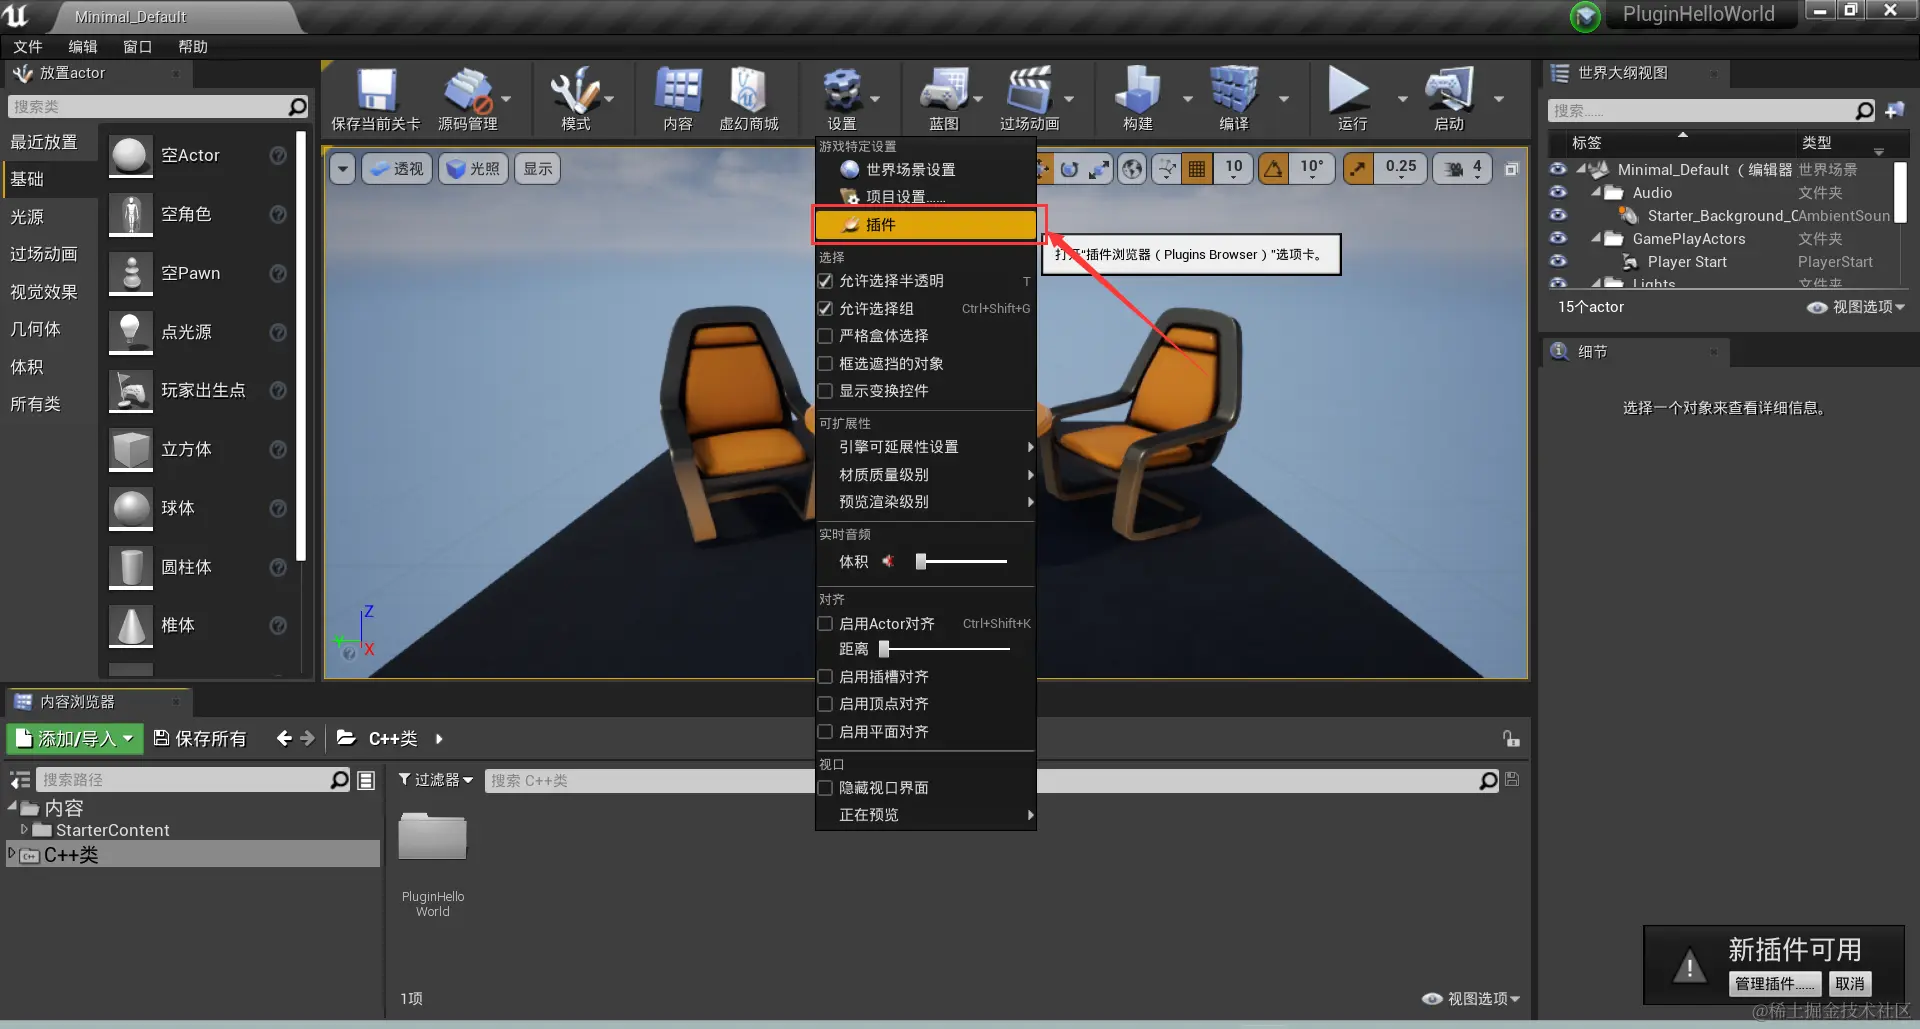
Task: Toggle the viewport rotation snap triangle icon
Action: tap(1273, 169)
